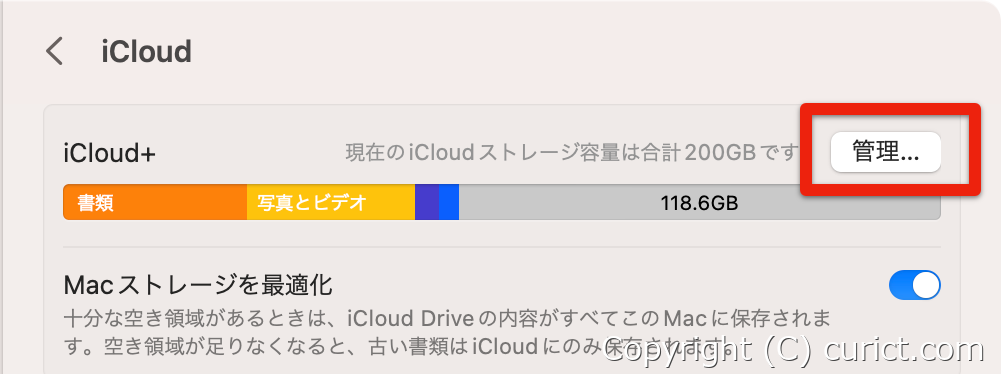Click the divider line below the storage bar
1001x374 pixels.
tap(502, 247)
